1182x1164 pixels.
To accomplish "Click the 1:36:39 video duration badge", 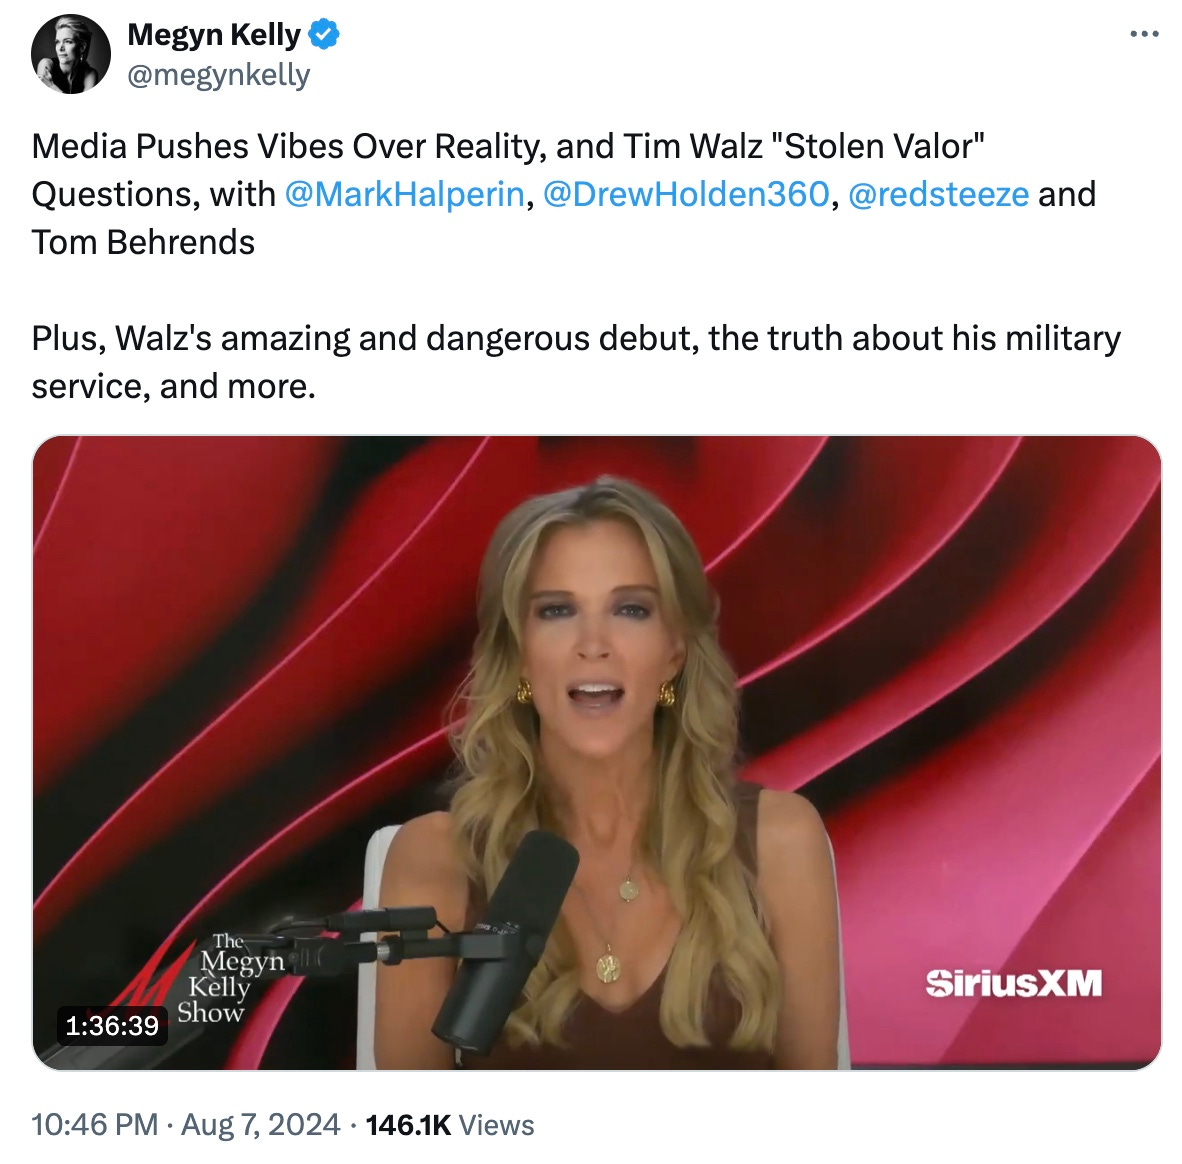I will [x=112, y=1025].
